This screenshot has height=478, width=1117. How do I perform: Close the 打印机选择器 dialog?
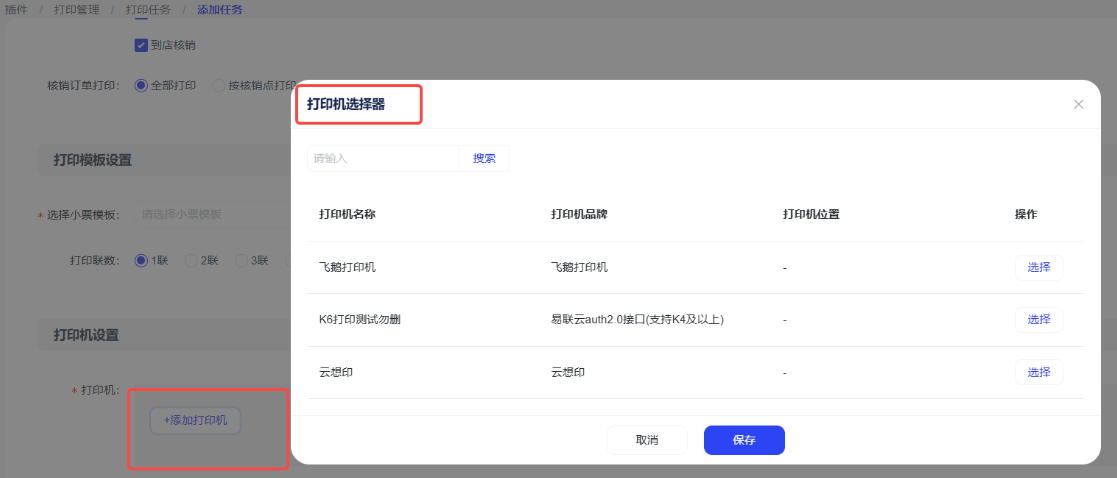(x=1078, y=105)
